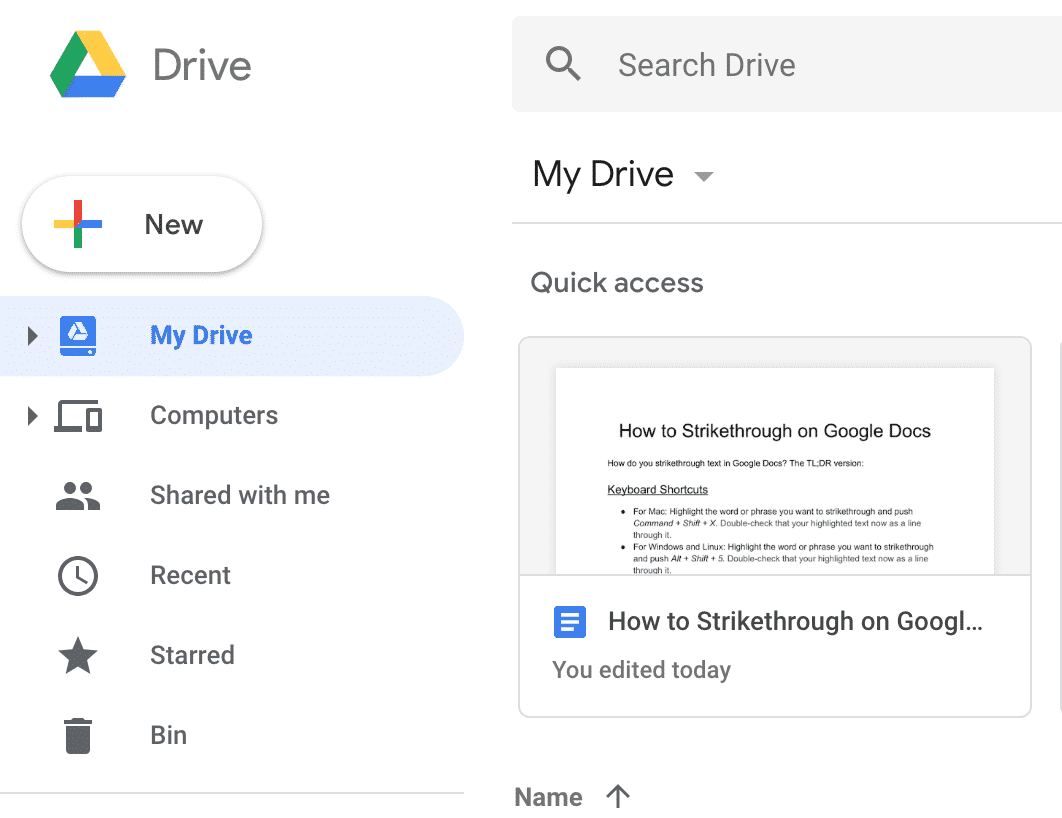This screenshot has height=818, width=1062.
Task: Click the Recent clock icon
Action: [x=78, y=576]
